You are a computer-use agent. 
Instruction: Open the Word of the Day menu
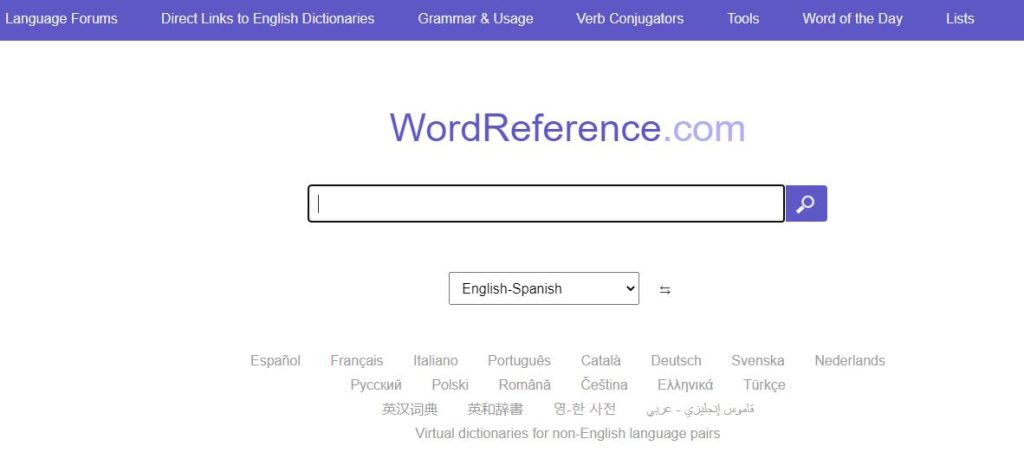[x=852, y=18]
